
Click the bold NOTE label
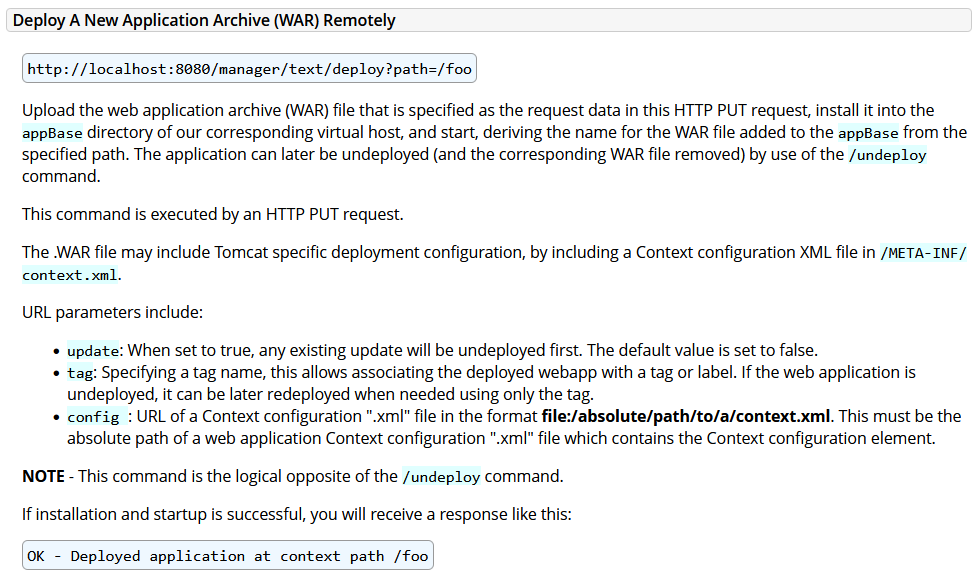tap(43, 477)
